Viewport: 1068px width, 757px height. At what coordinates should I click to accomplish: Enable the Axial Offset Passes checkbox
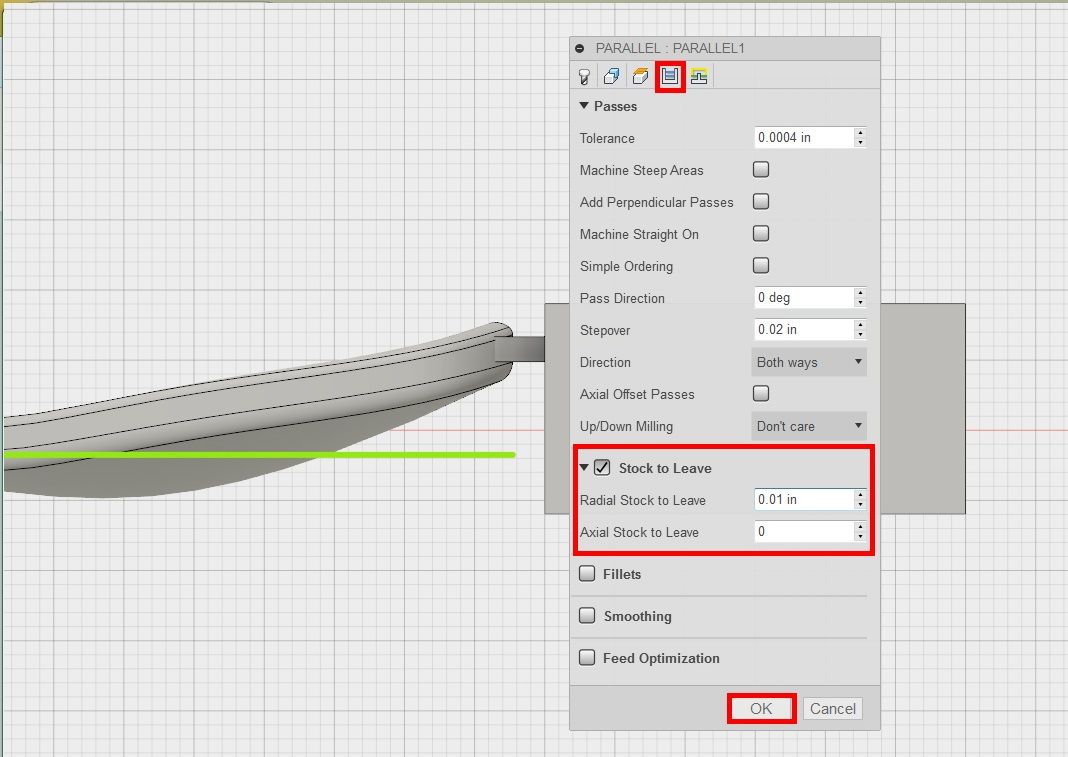point(761,394)
